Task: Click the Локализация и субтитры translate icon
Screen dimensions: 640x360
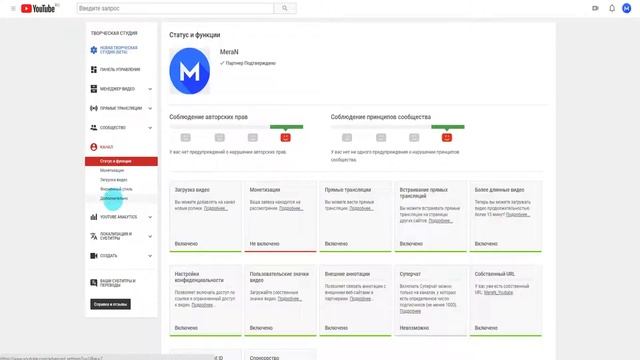Action: [x=93, y=236]
